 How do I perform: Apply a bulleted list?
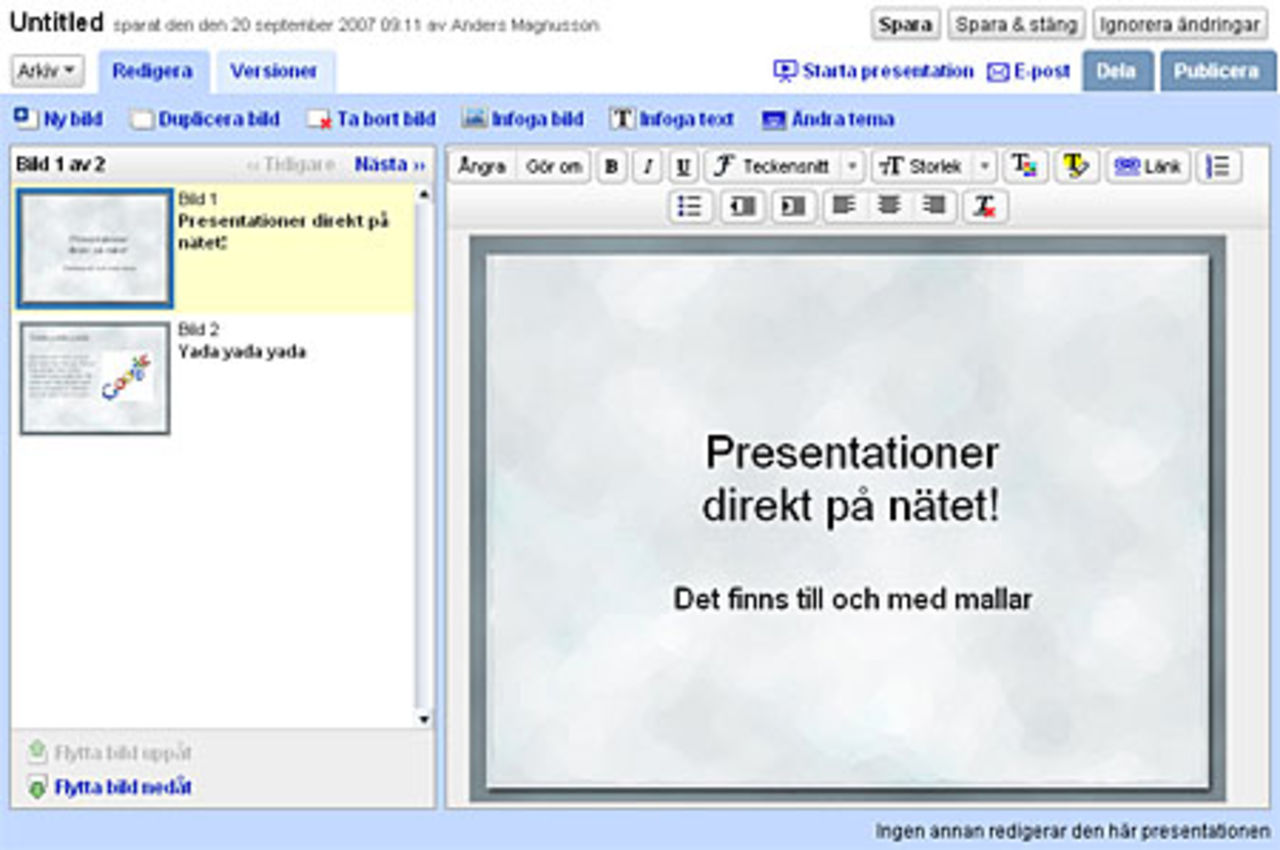[x=690, y=207]
